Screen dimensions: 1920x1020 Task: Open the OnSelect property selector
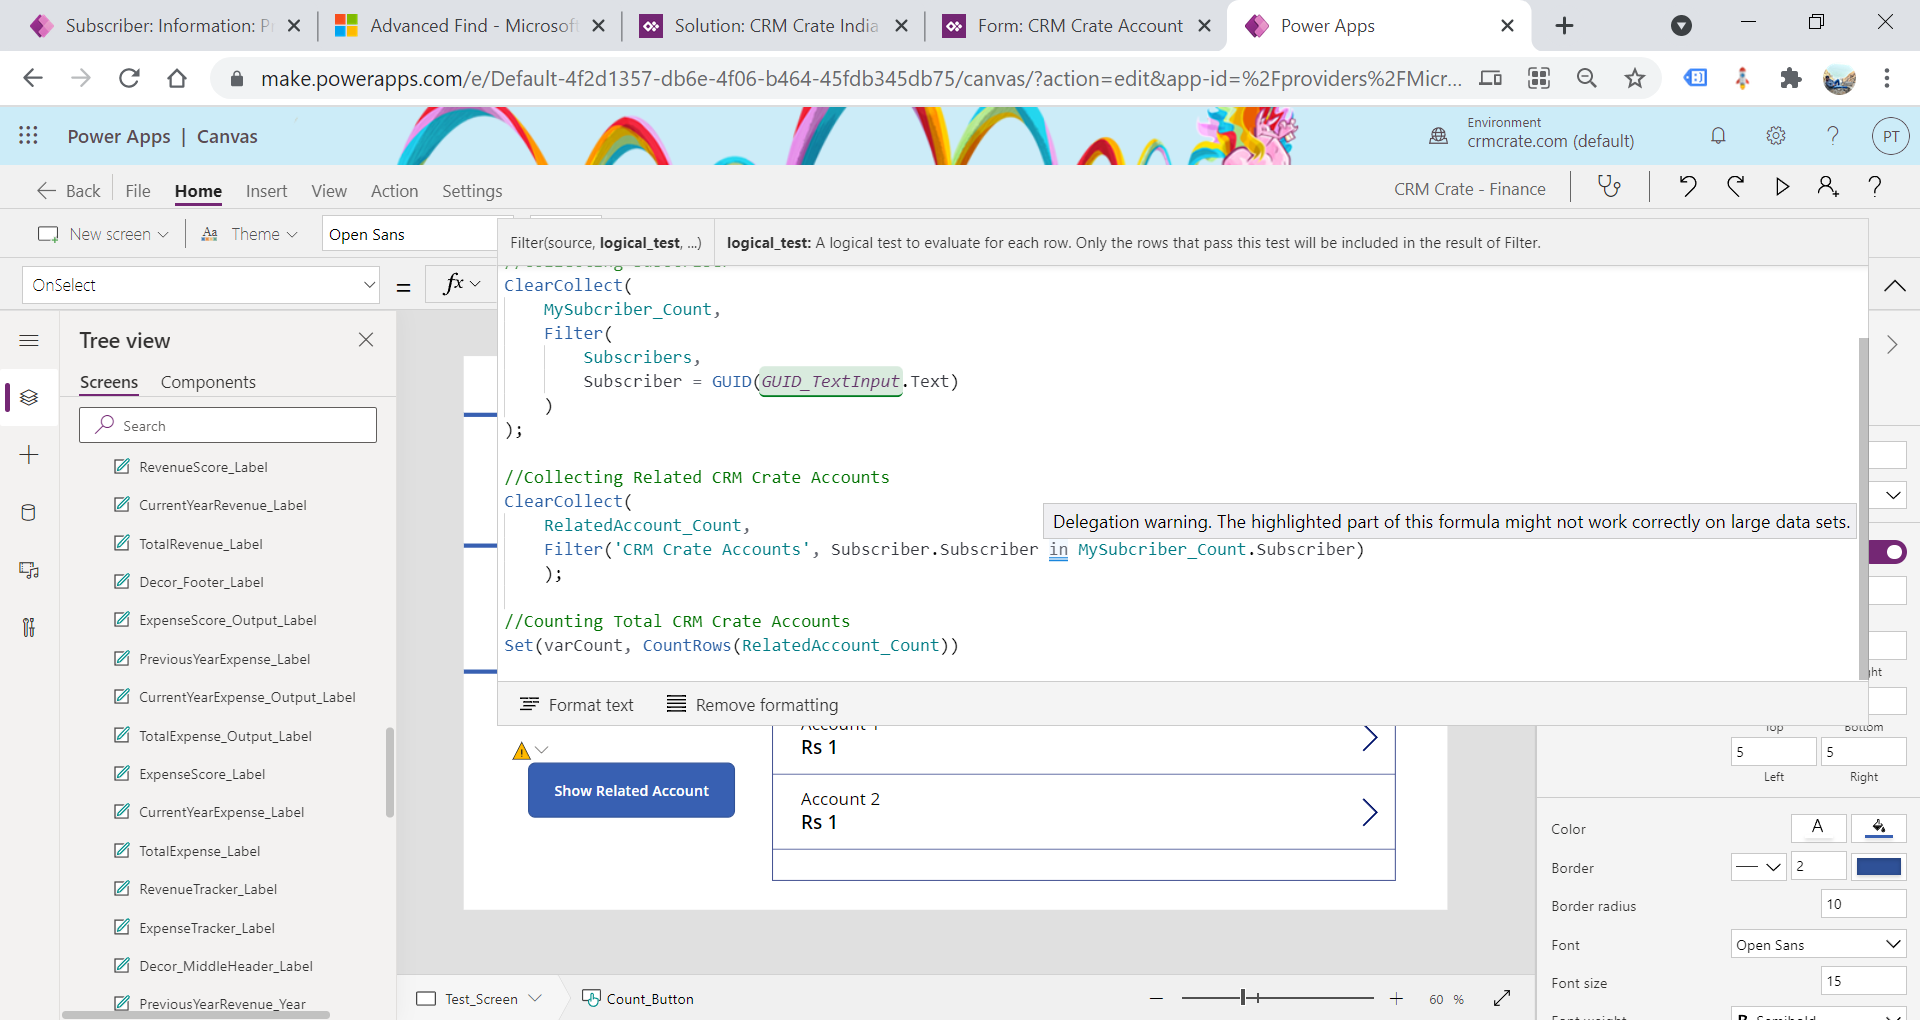click(x=200, y=284)
